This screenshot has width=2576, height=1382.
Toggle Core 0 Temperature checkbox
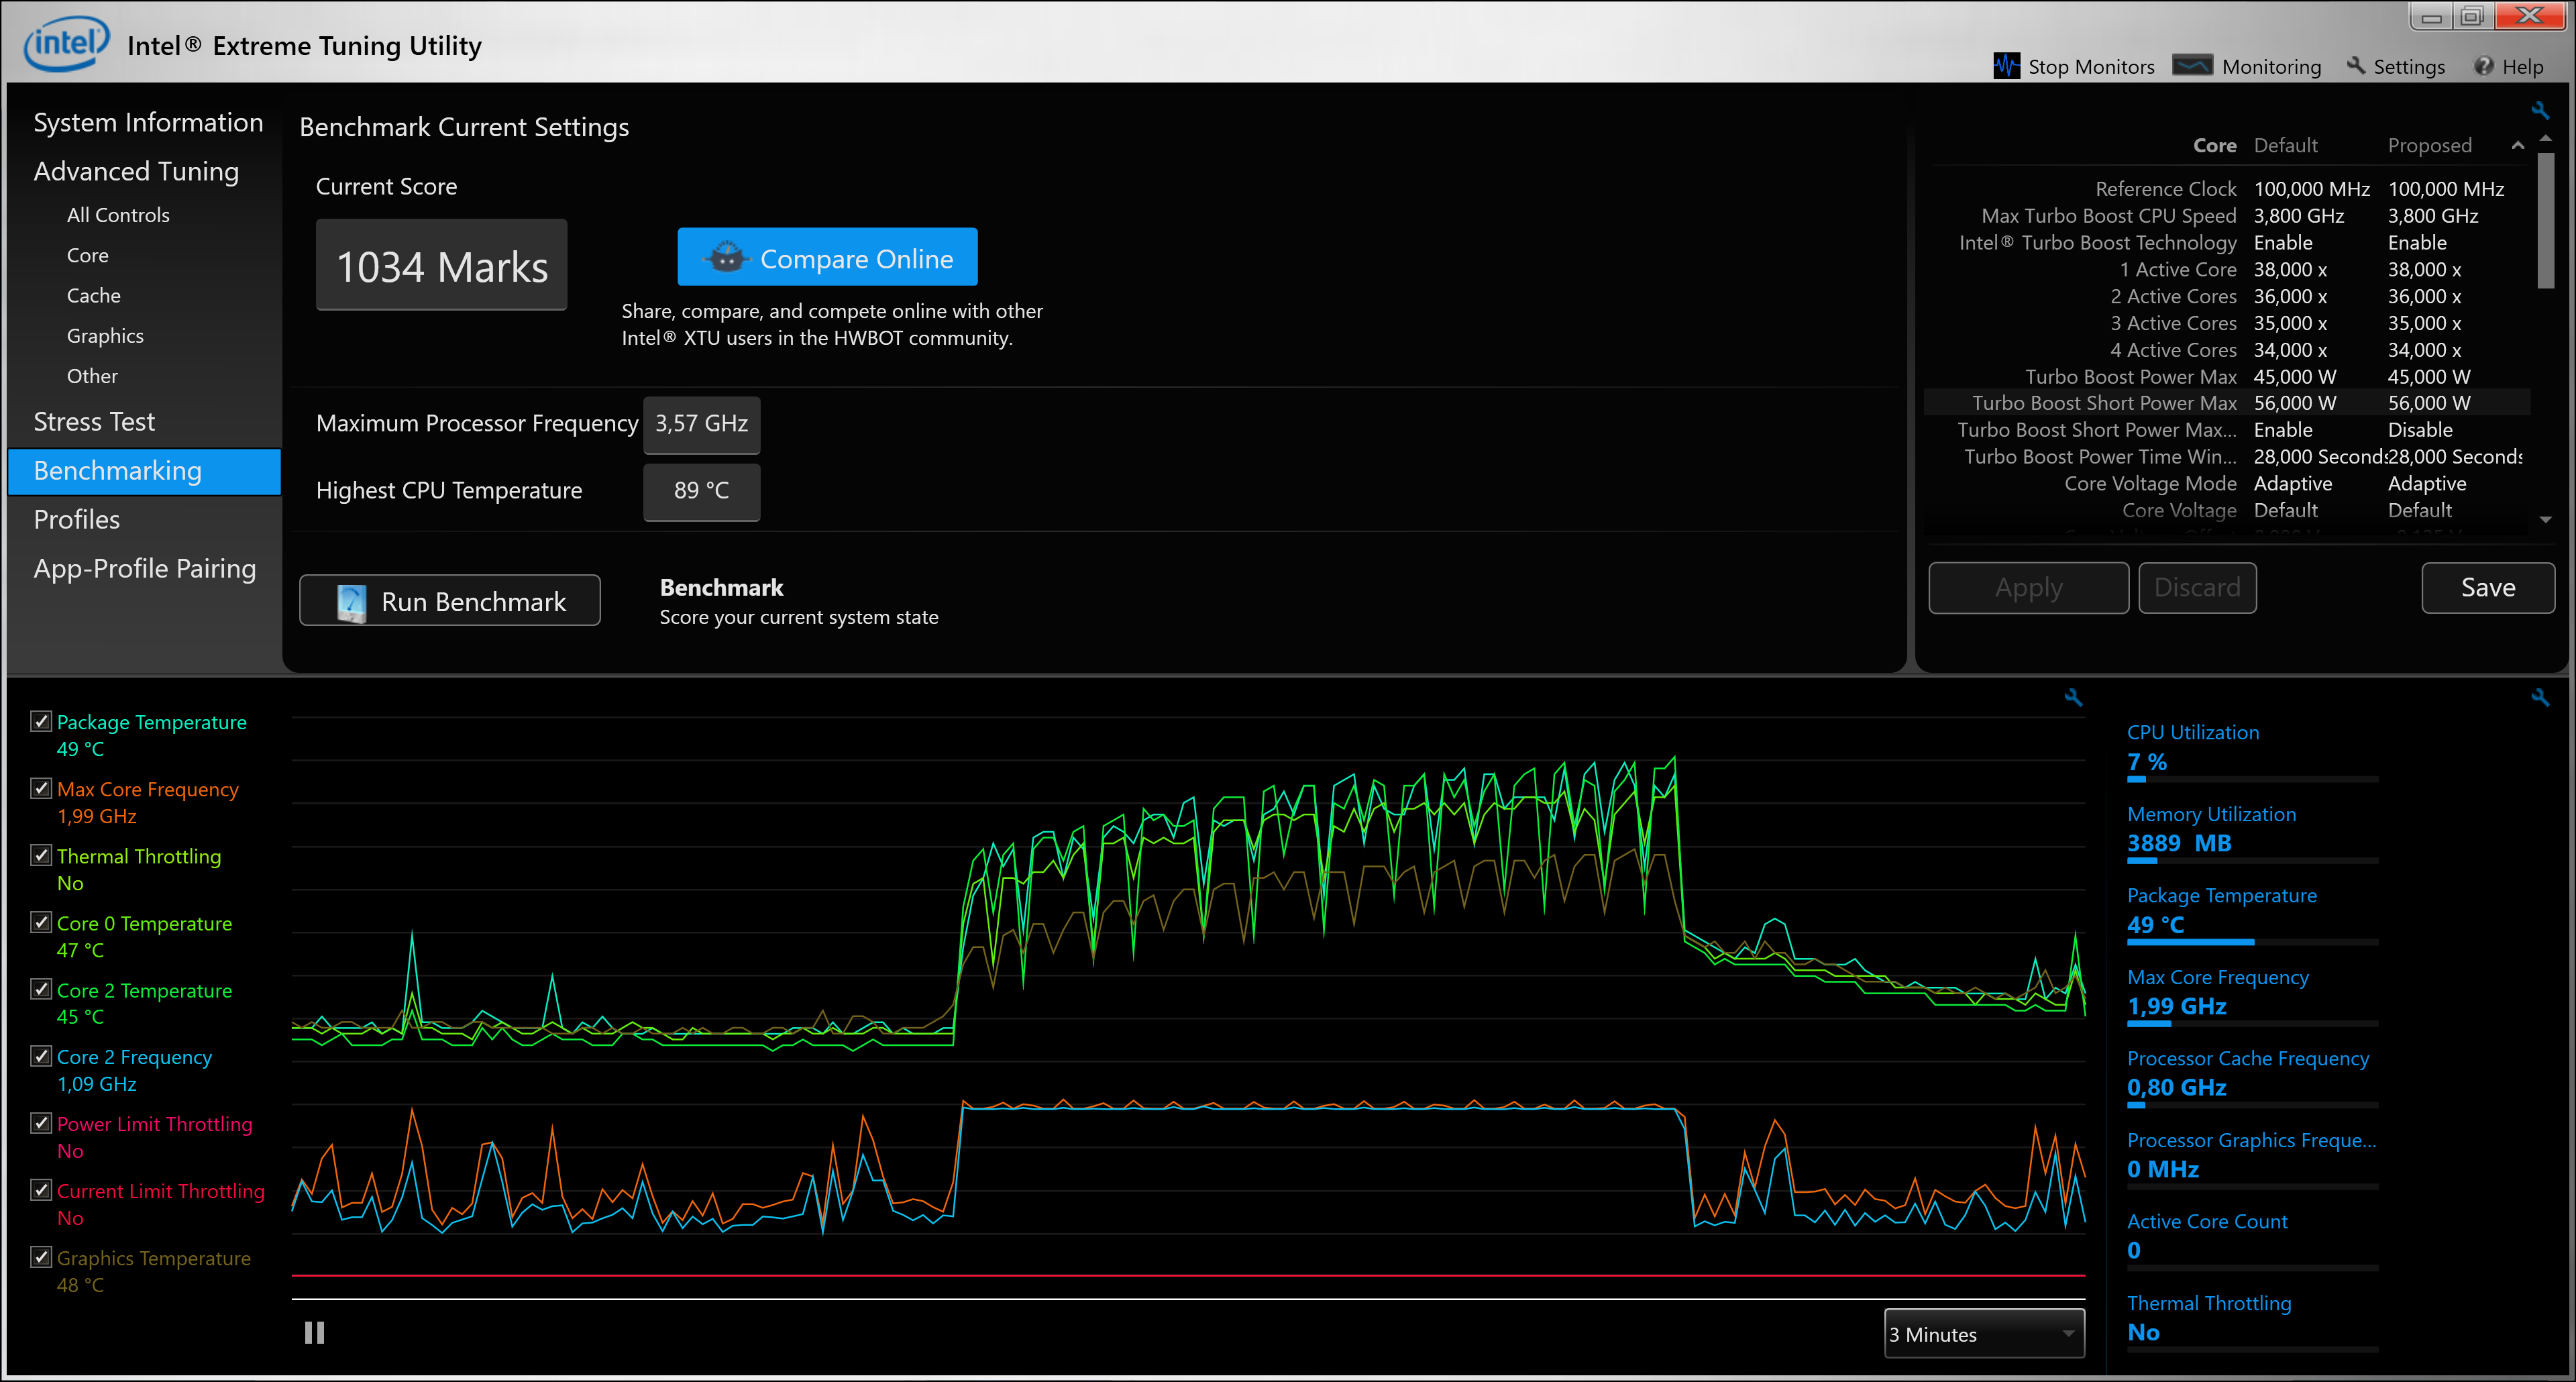point(41,922)
